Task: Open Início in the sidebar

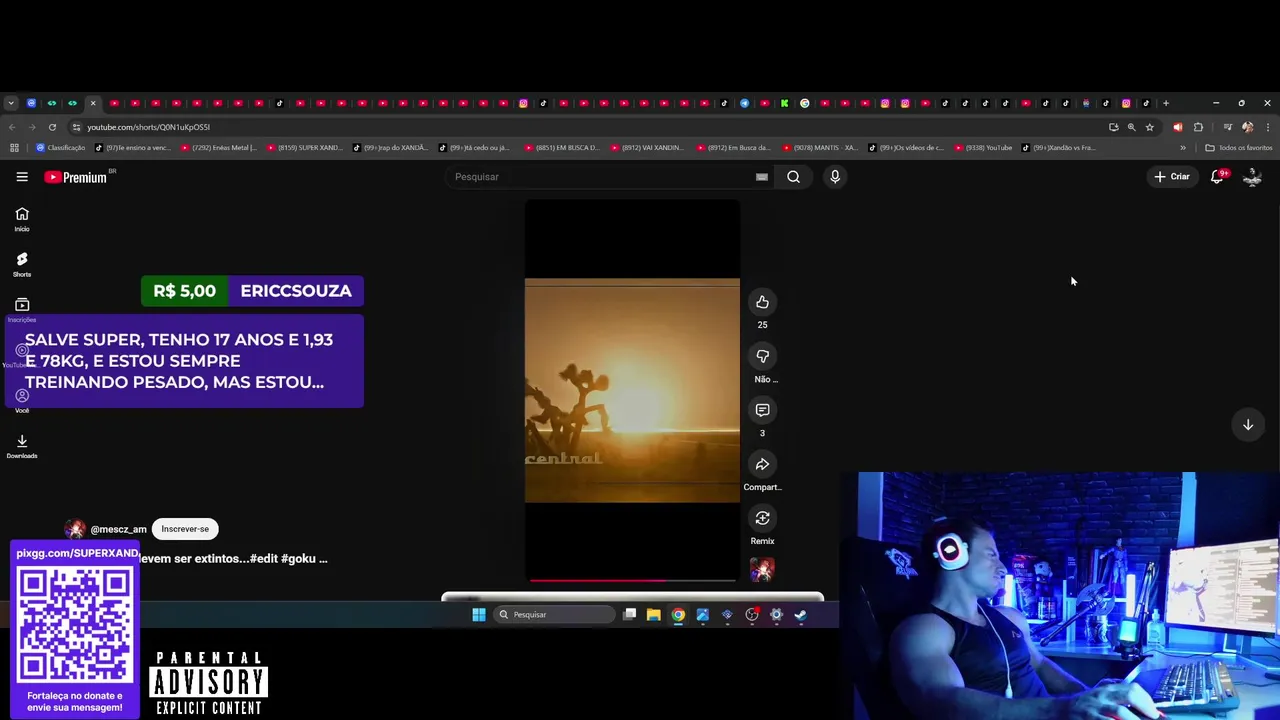Action: pos(22,219)
